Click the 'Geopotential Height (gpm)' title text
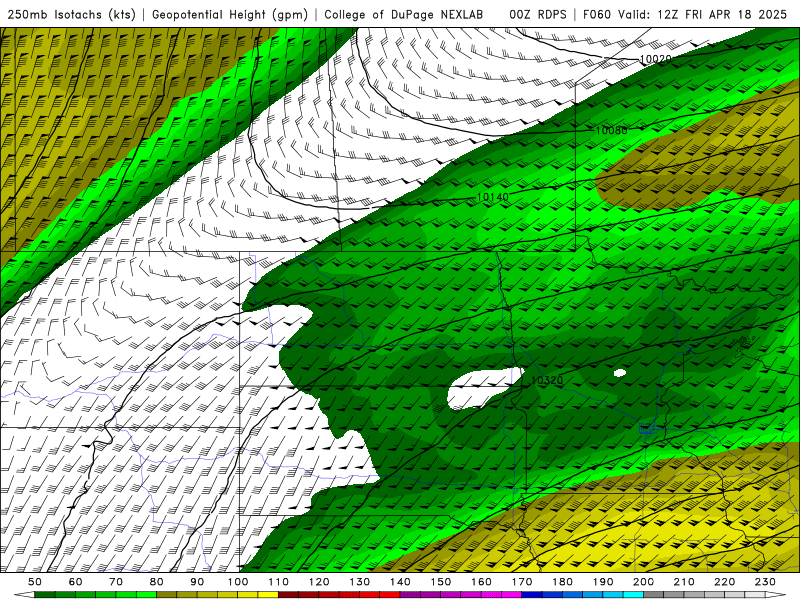This screenshot has height=600, width=800. [230, 14]
